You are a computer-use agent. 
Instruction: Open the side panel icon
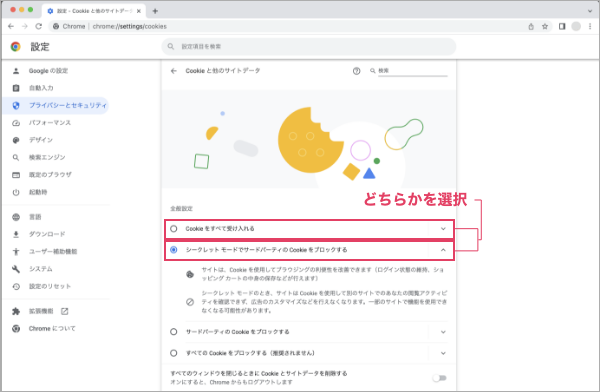click(562, 26)
